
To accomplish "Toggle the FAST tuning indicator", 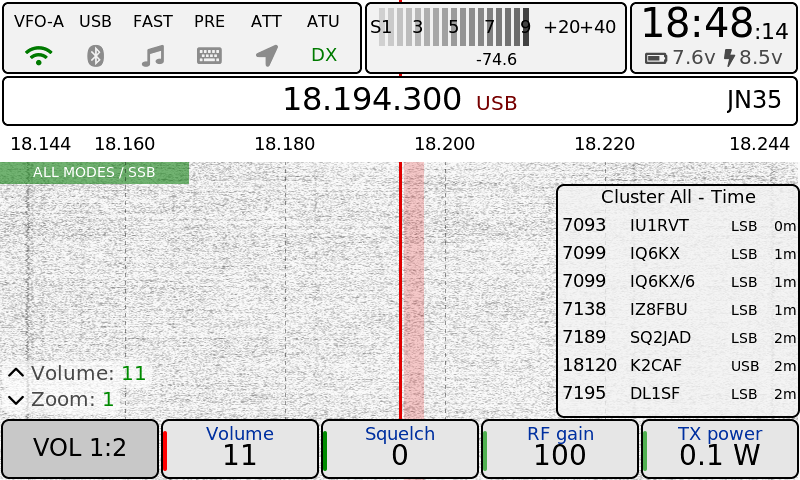I will [x=153, y=21].
